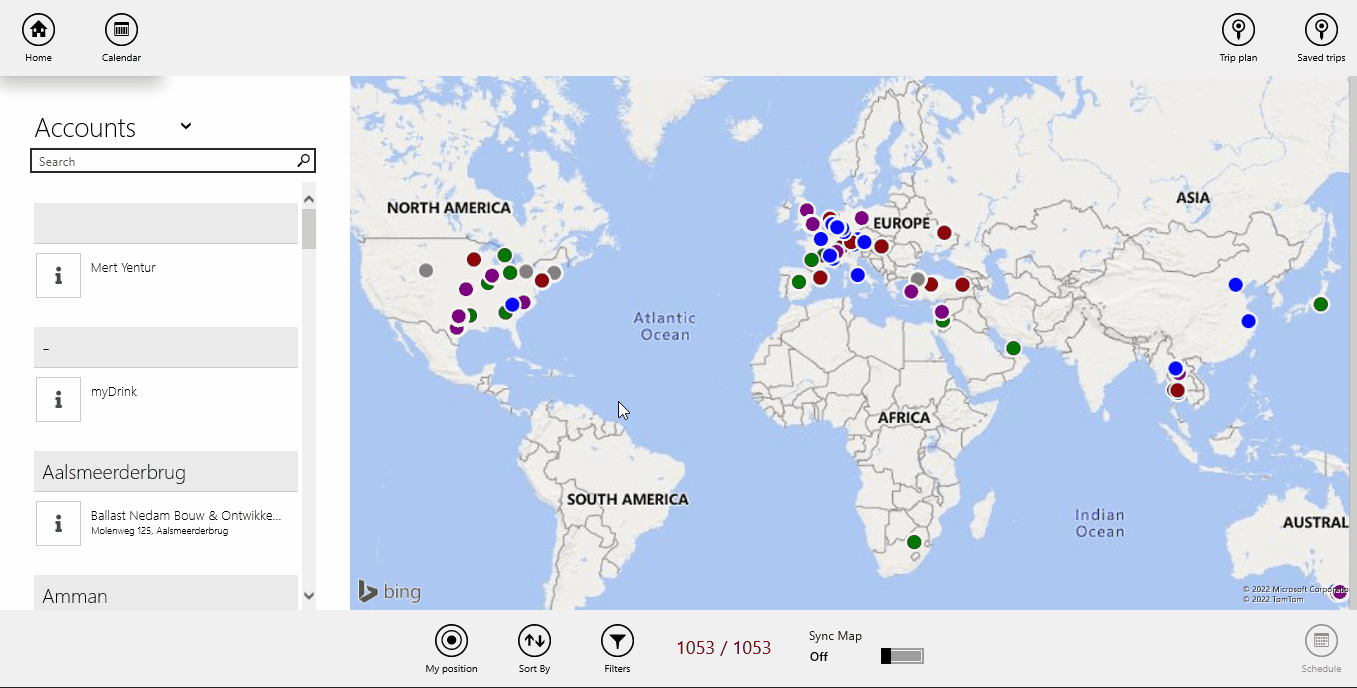
Task: Open the Filters funnel icon
Action: click(x=617, y=641)
